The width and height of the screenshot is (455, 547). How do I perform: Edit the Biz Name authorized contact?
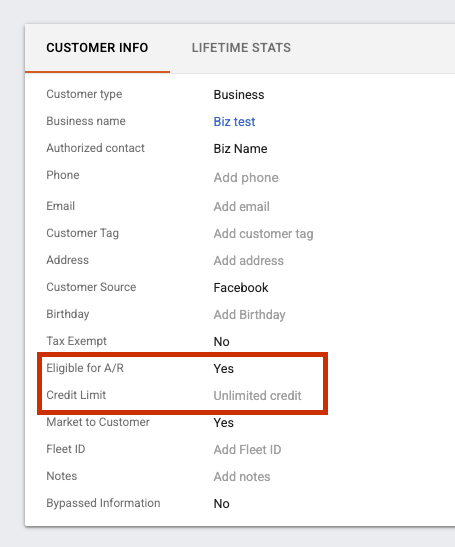pyautogui.click(x=240, y=149)
